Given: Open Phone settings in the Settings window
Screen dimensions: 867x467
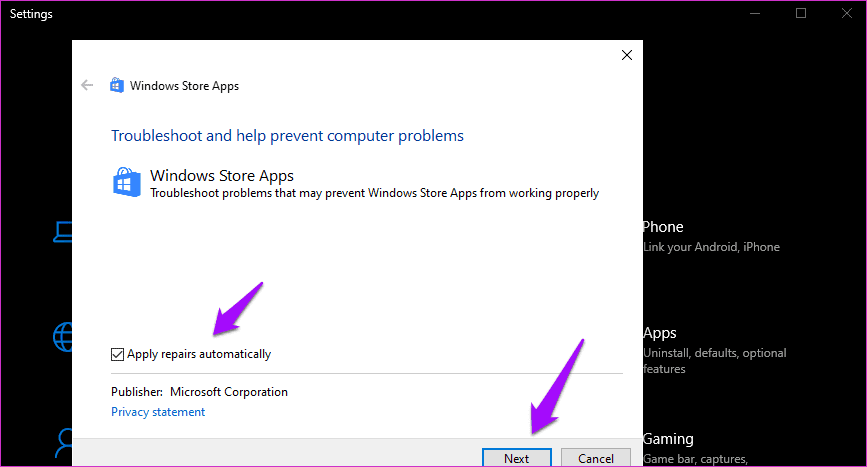Looking at the screenshot, I should click(663, 227).
